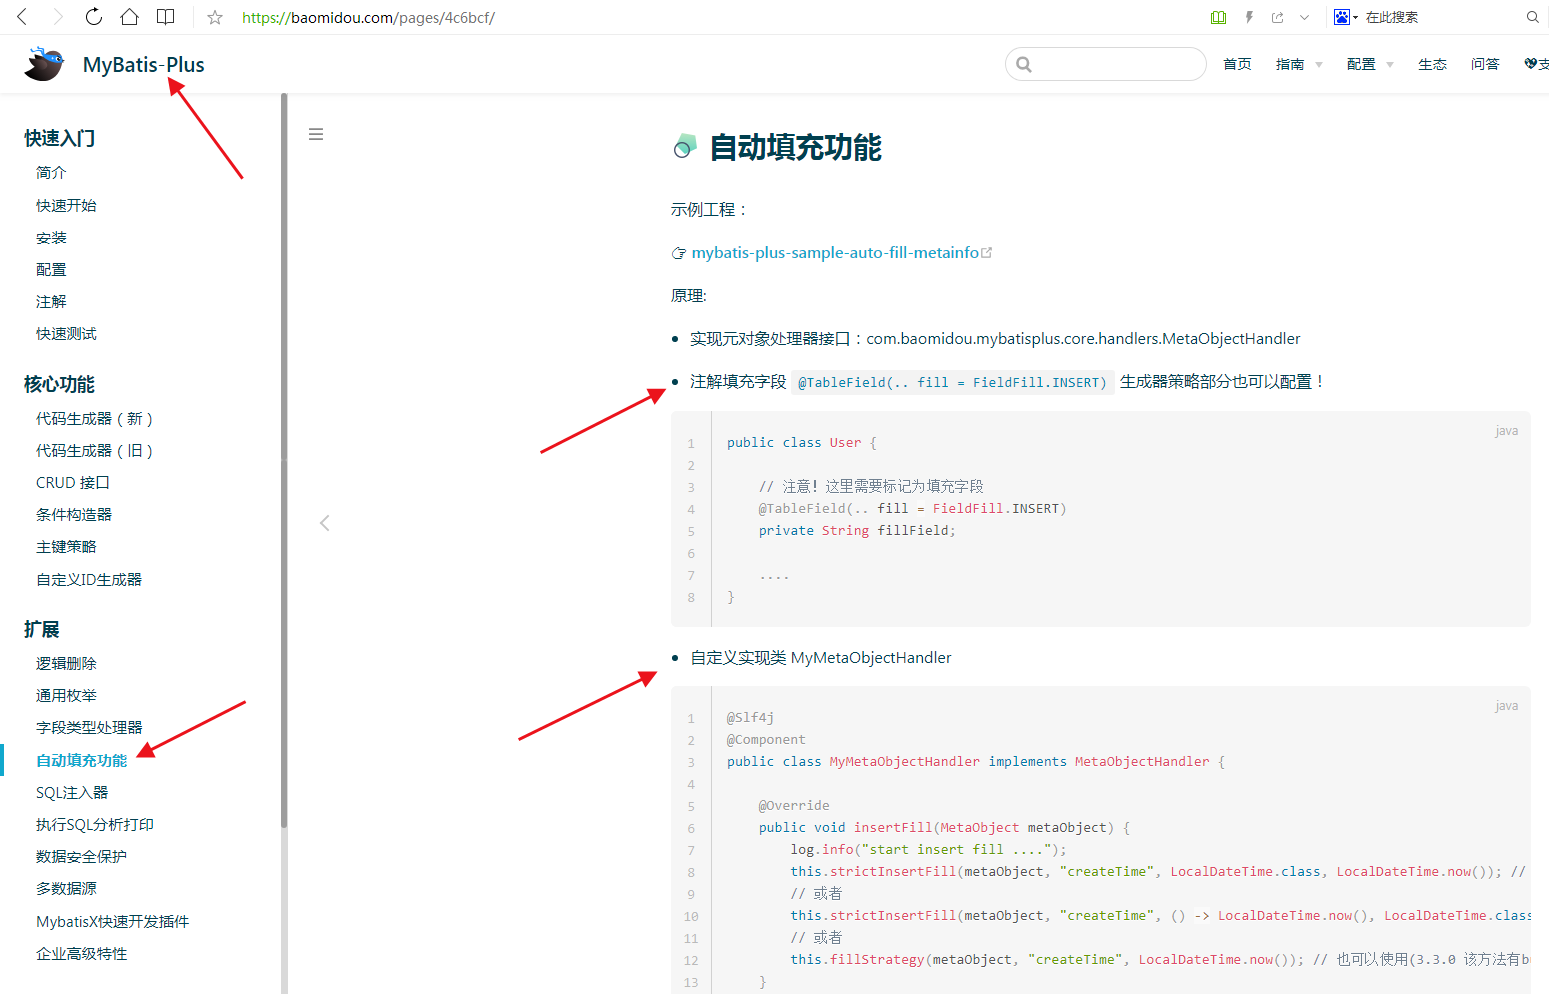
Task: Open 通用枚举 in the sidebar
Action: tap(66, 696)
